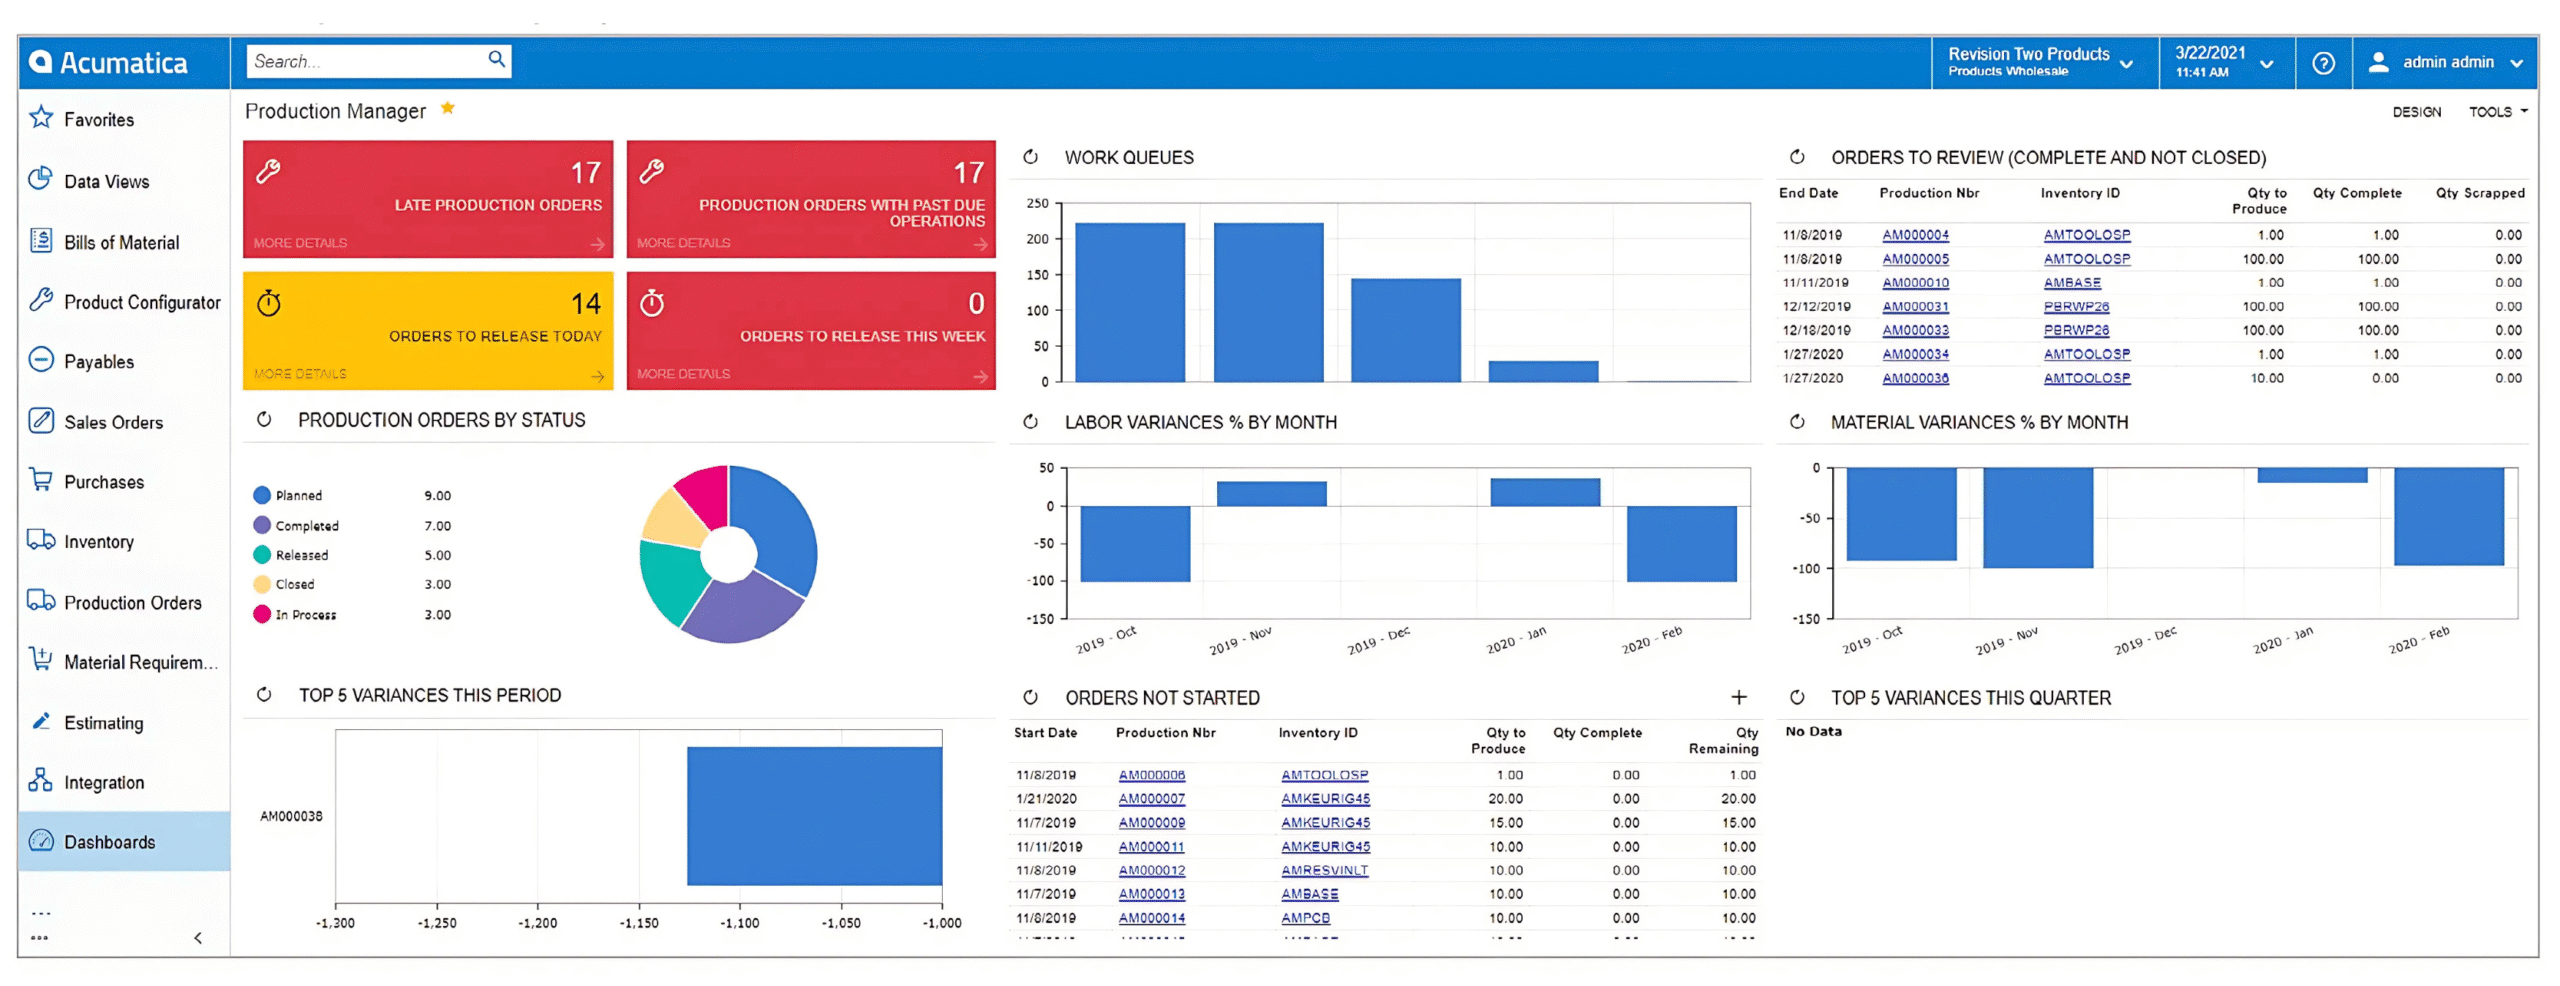Image resolution: width=2560 pixels, height=986 pixels.
Task: Refresh the Work Queues widget
Action: tap(1030, 157)
